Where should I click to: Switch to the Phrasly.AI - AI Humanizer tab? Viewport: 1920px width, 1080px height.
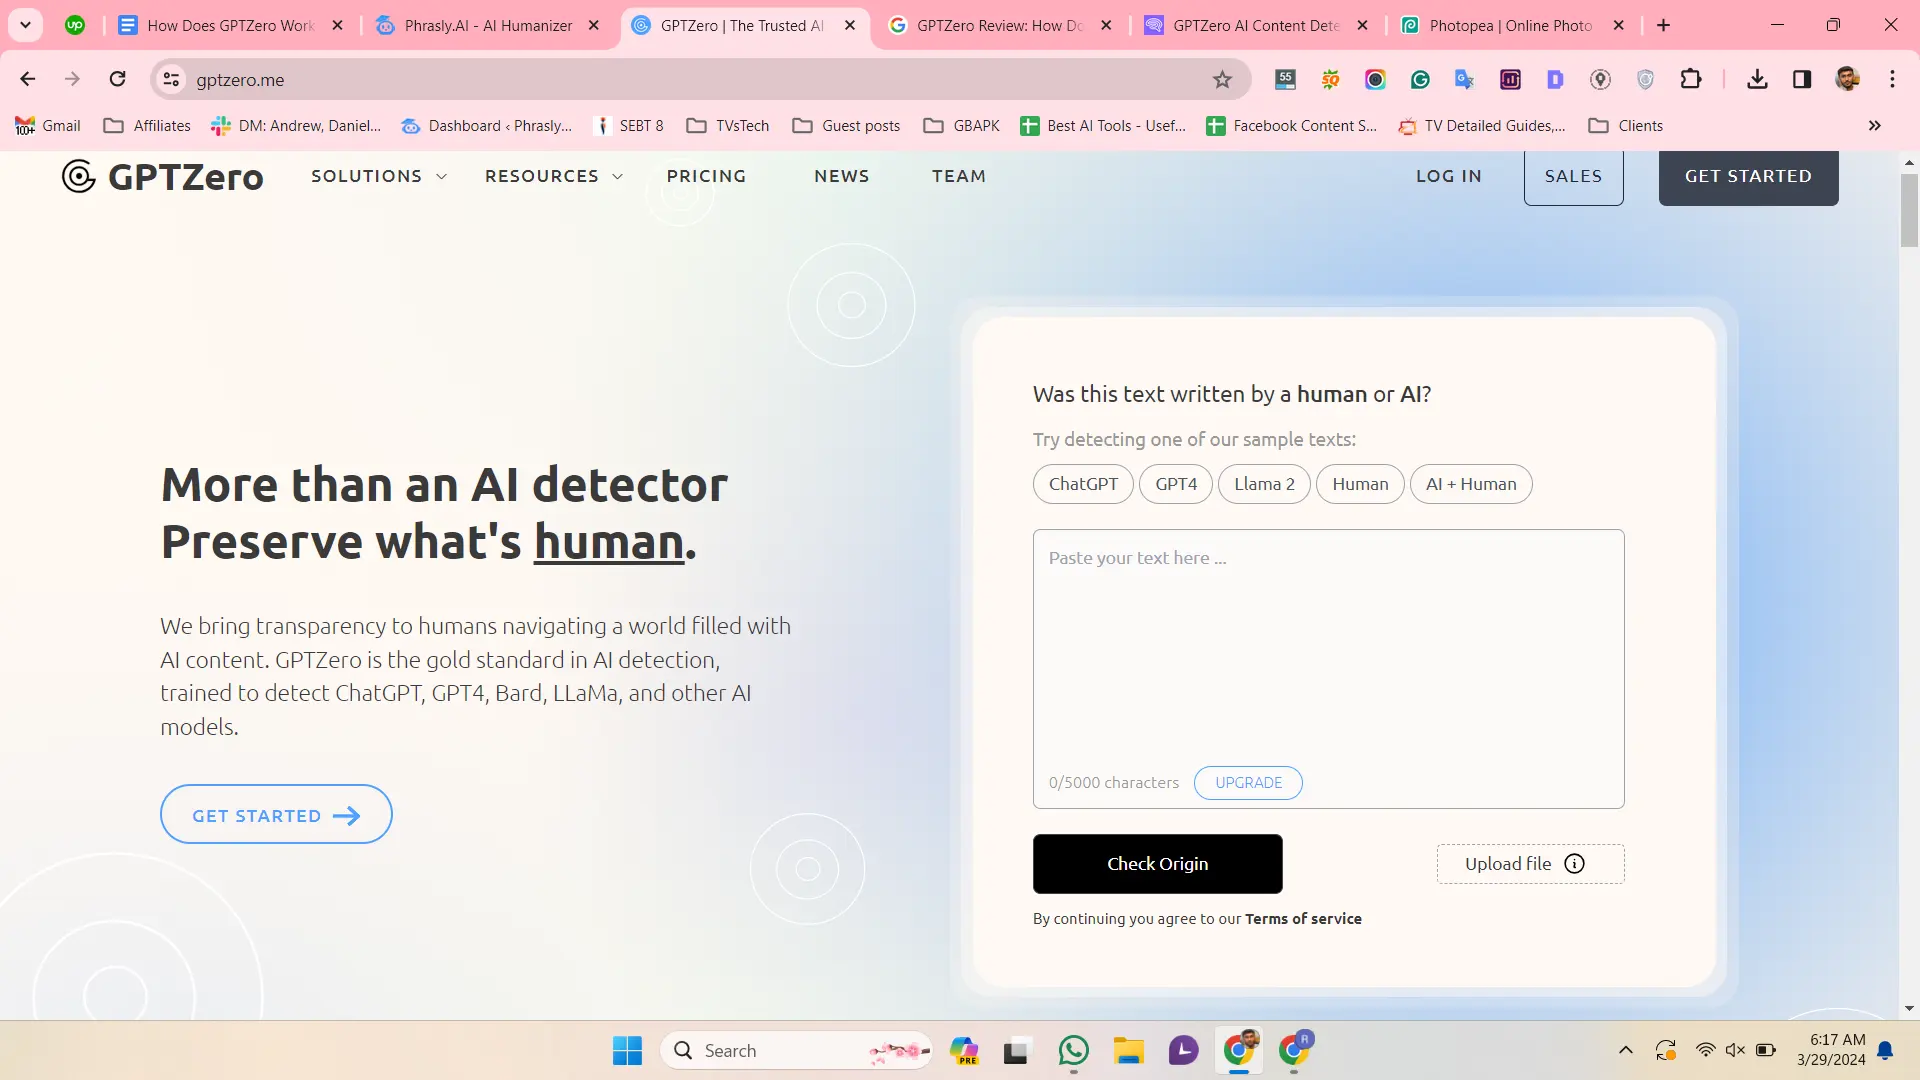pos(489,26)
